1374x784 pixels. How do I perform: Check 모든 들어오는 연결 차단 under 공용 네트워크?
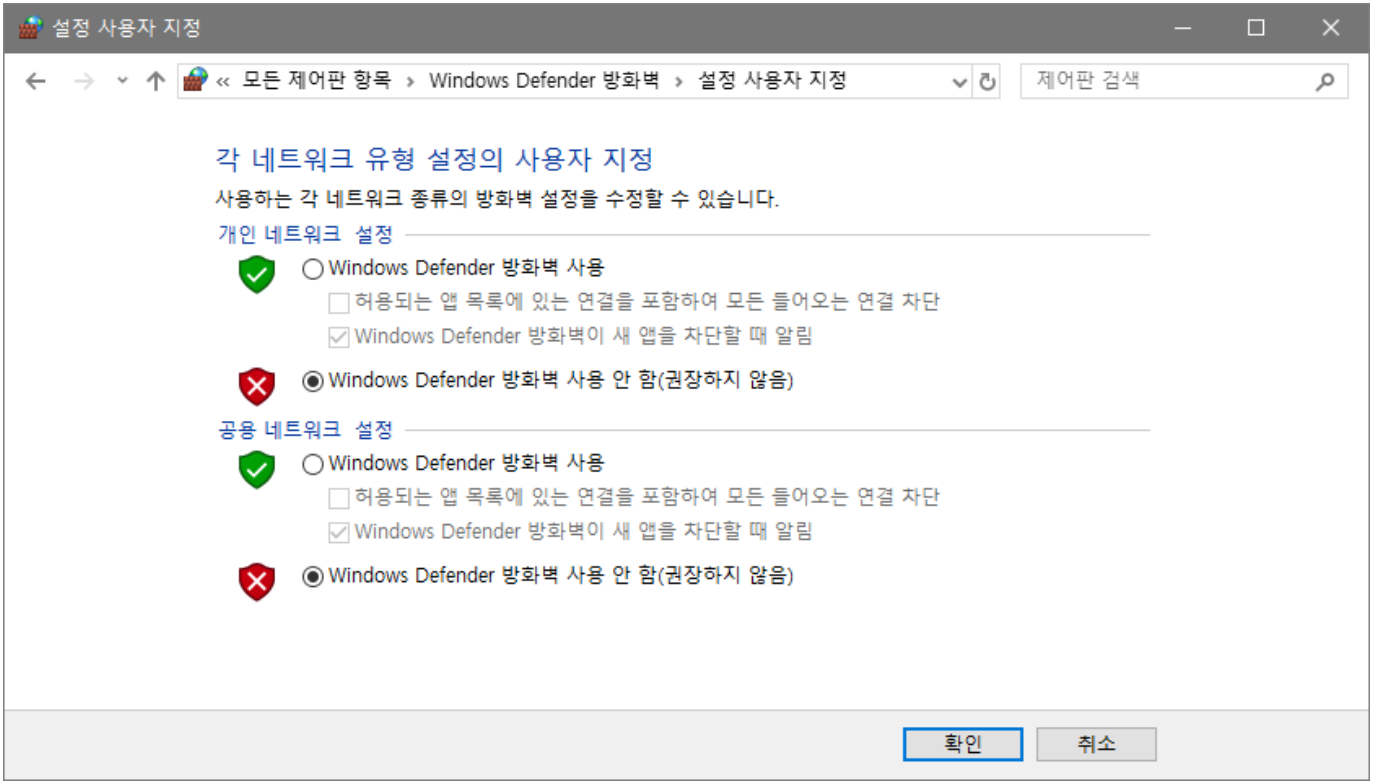[x=339, y=497]
